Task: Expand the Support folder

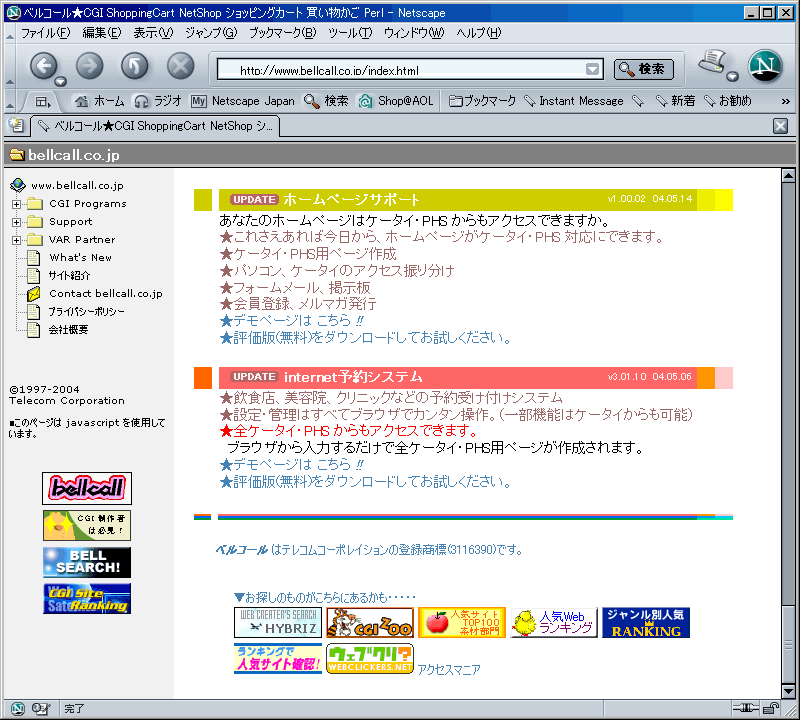Action: pyautogui.click(x=16, y=222)
